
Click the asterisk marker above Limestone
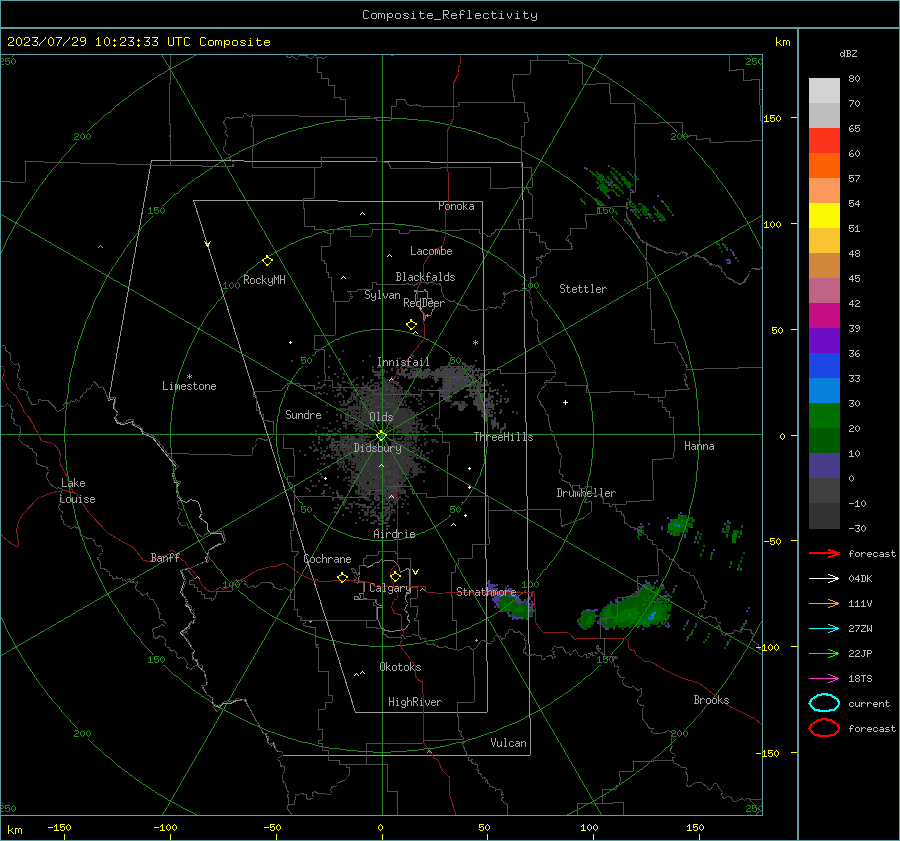(189, 377)
